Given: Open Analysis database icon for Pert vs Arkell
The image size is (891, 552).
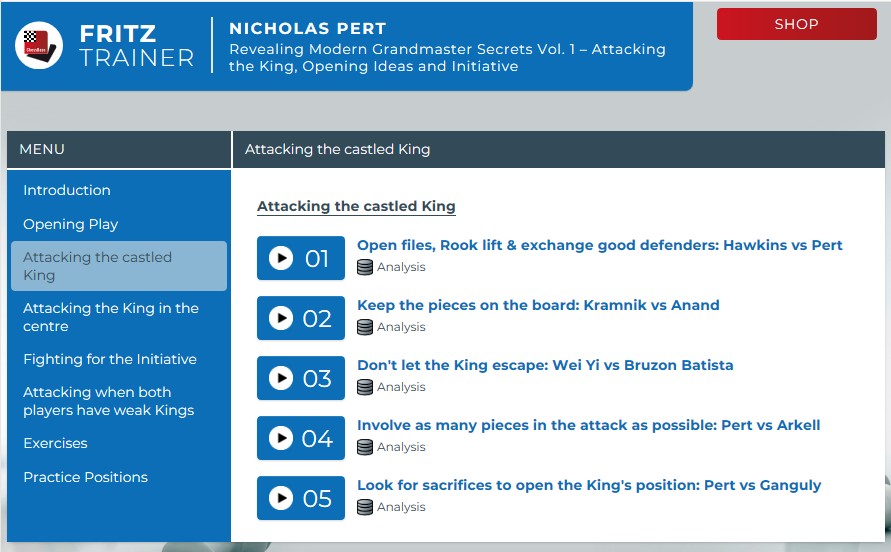Looking at the screenshot, I should 365,447.
